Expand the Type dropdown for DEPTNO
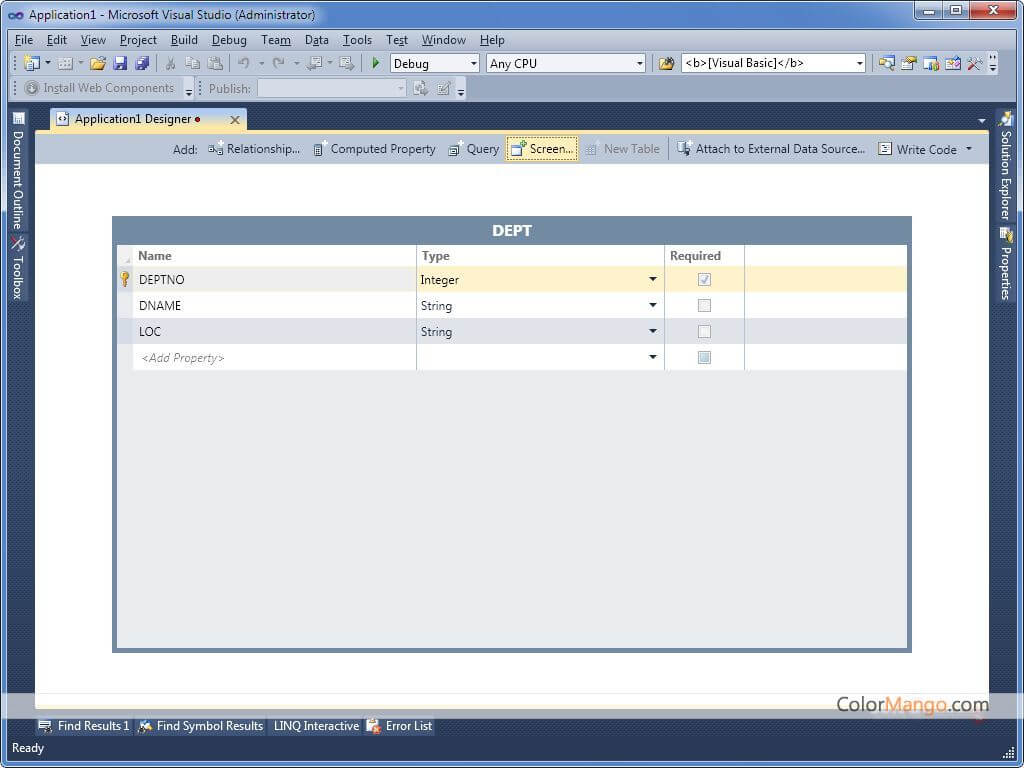Screen dimensions: 1024x768 point(653,280)
